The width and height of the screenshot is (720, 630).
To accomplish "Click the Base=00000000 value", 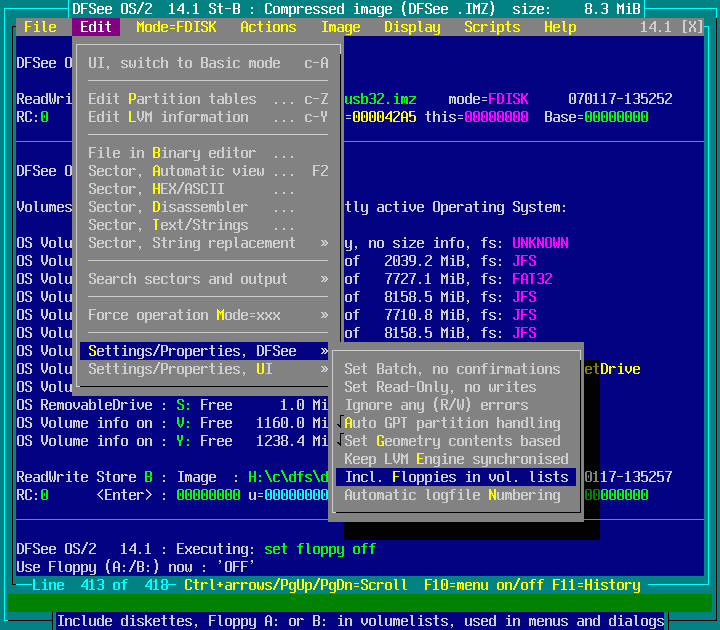I will 596,117.
